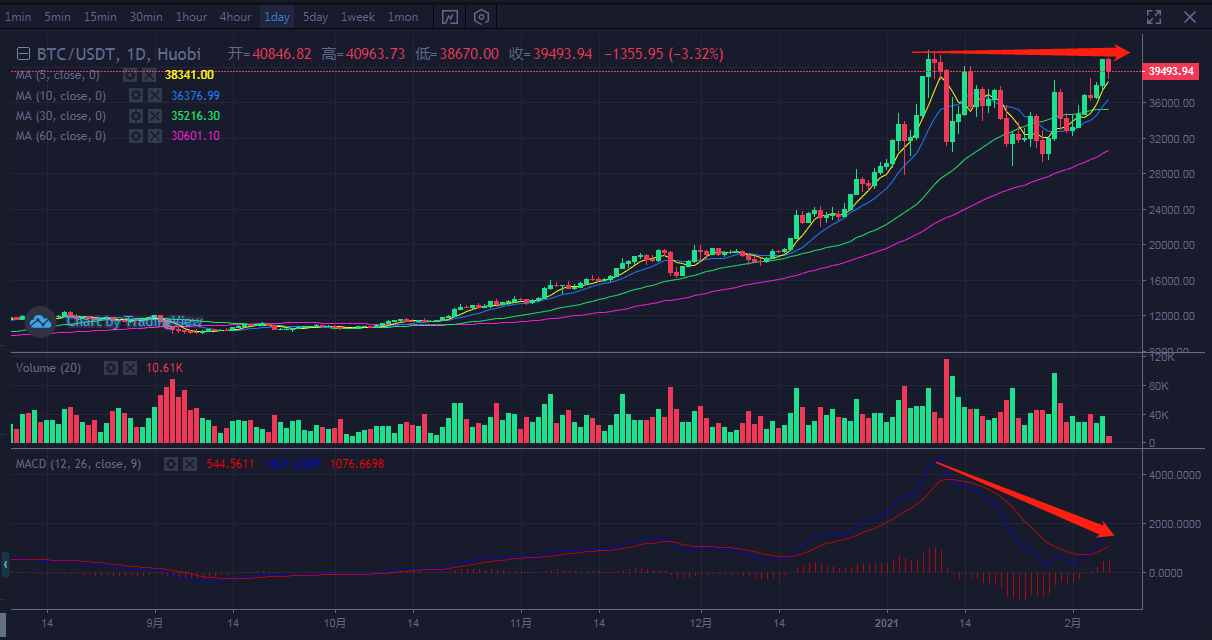Viewport: 1212px width, 640px height.
Task: Click the current price label 39493.94
Action: point(1170,71)
